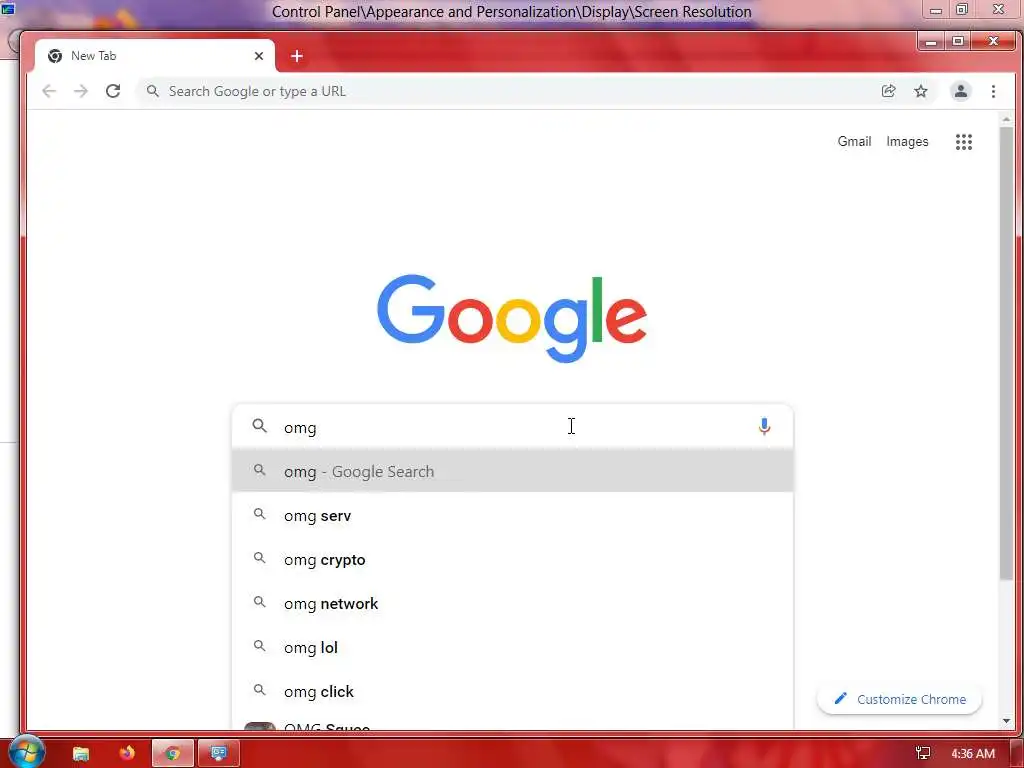
Task: Click the 4:36 AM taskbar clock
Action: (973, 754)
